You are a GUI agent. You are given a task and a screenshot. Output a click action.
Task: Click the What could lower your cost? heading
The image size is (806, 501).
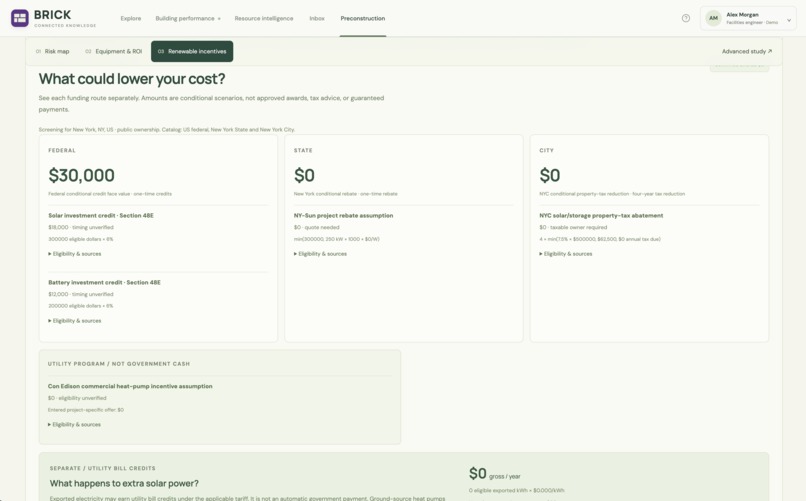click(x=132, y=79)
